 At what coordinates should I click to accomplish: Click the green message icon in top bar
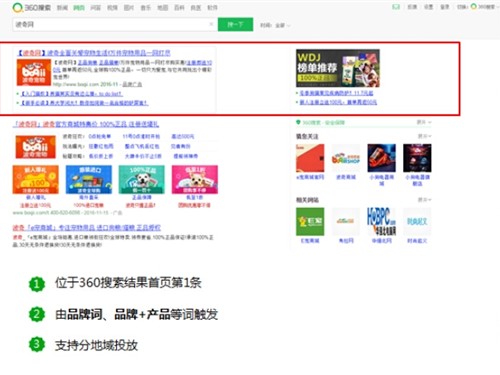click(396, 7)
